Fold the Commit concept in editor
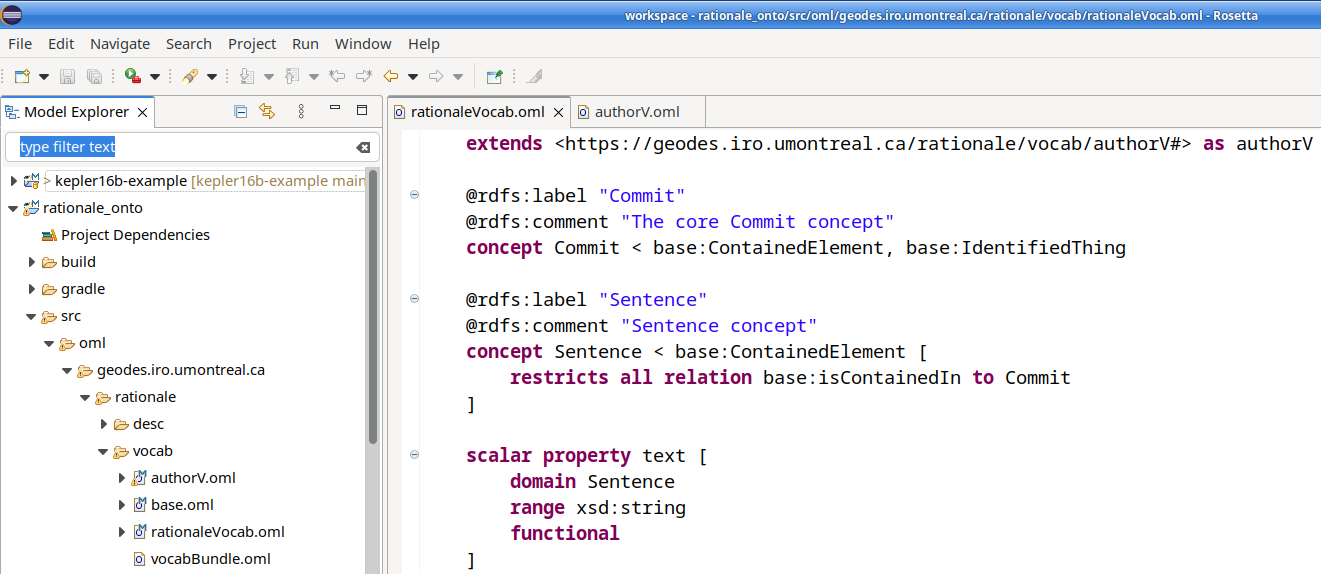Viewport: 1321px width, 574px height. point(414,195)
